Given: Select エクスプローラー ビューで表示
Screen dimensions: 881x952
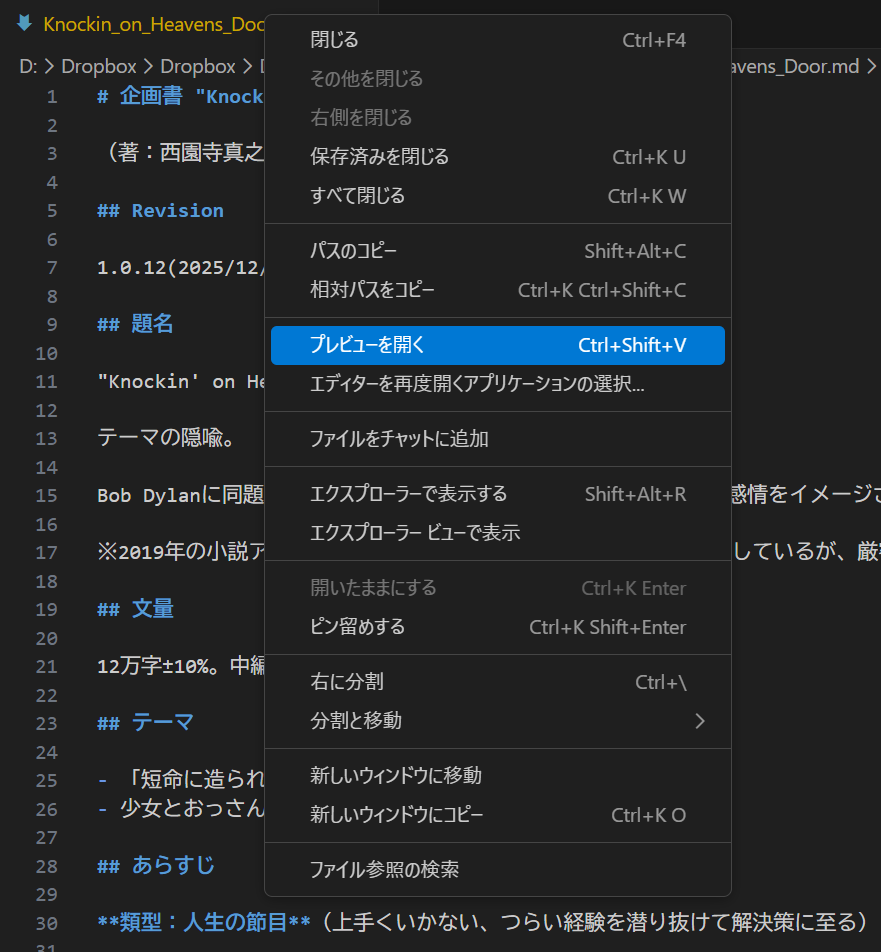Looking at the screenshot, I should tap(415, 533).
